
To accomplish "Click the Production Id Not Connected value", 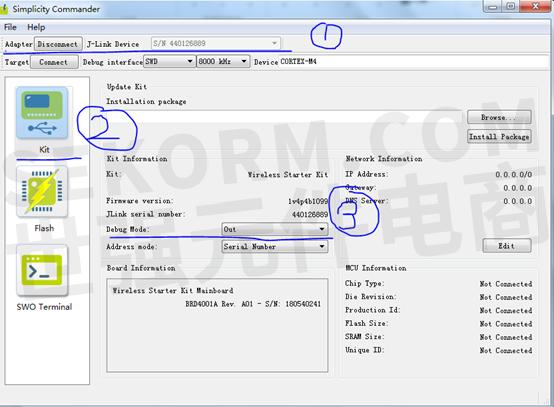I will 506,311.
